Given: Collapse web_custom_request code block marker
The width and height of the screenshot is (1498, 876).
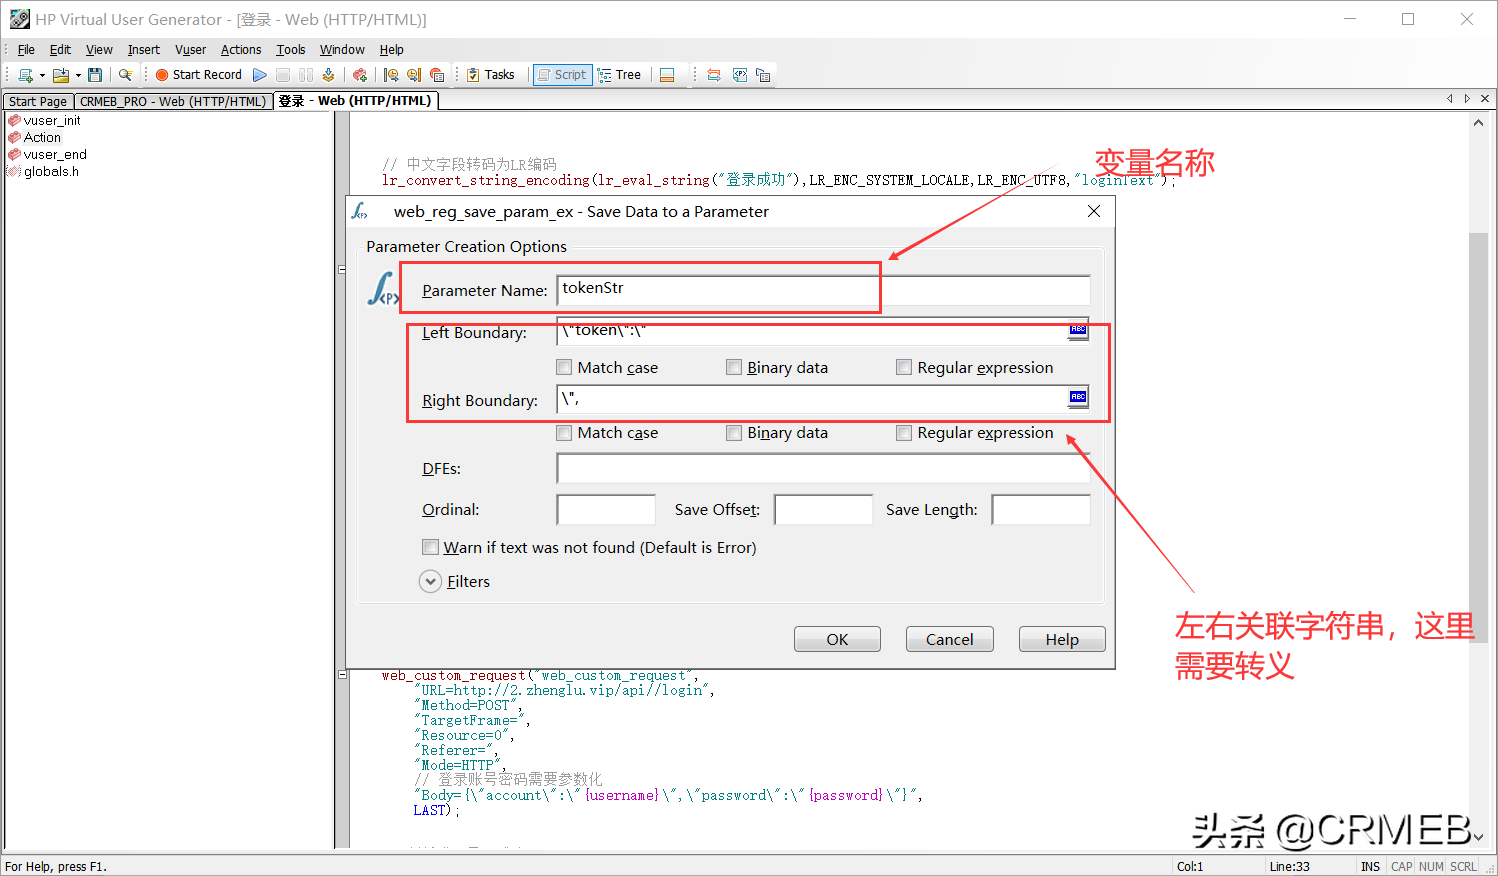Looking at the screenshot, I should coord(342,675).
